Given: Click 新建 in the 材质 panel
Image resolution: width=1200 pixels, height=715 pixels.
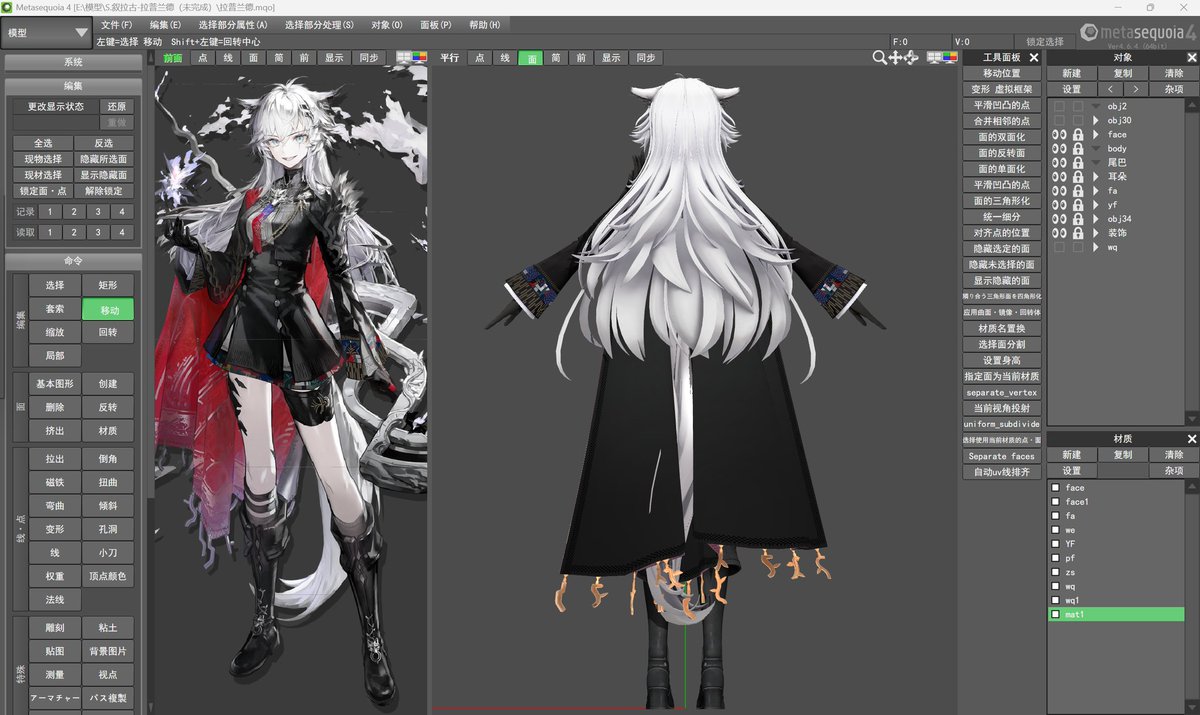Looking at the screenshot, I should 1072,455.
